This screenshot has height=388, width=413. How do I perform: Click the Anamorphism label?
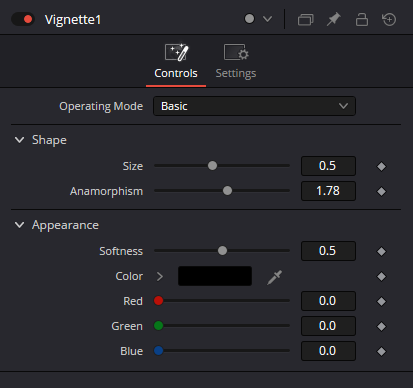pos(106,191)
